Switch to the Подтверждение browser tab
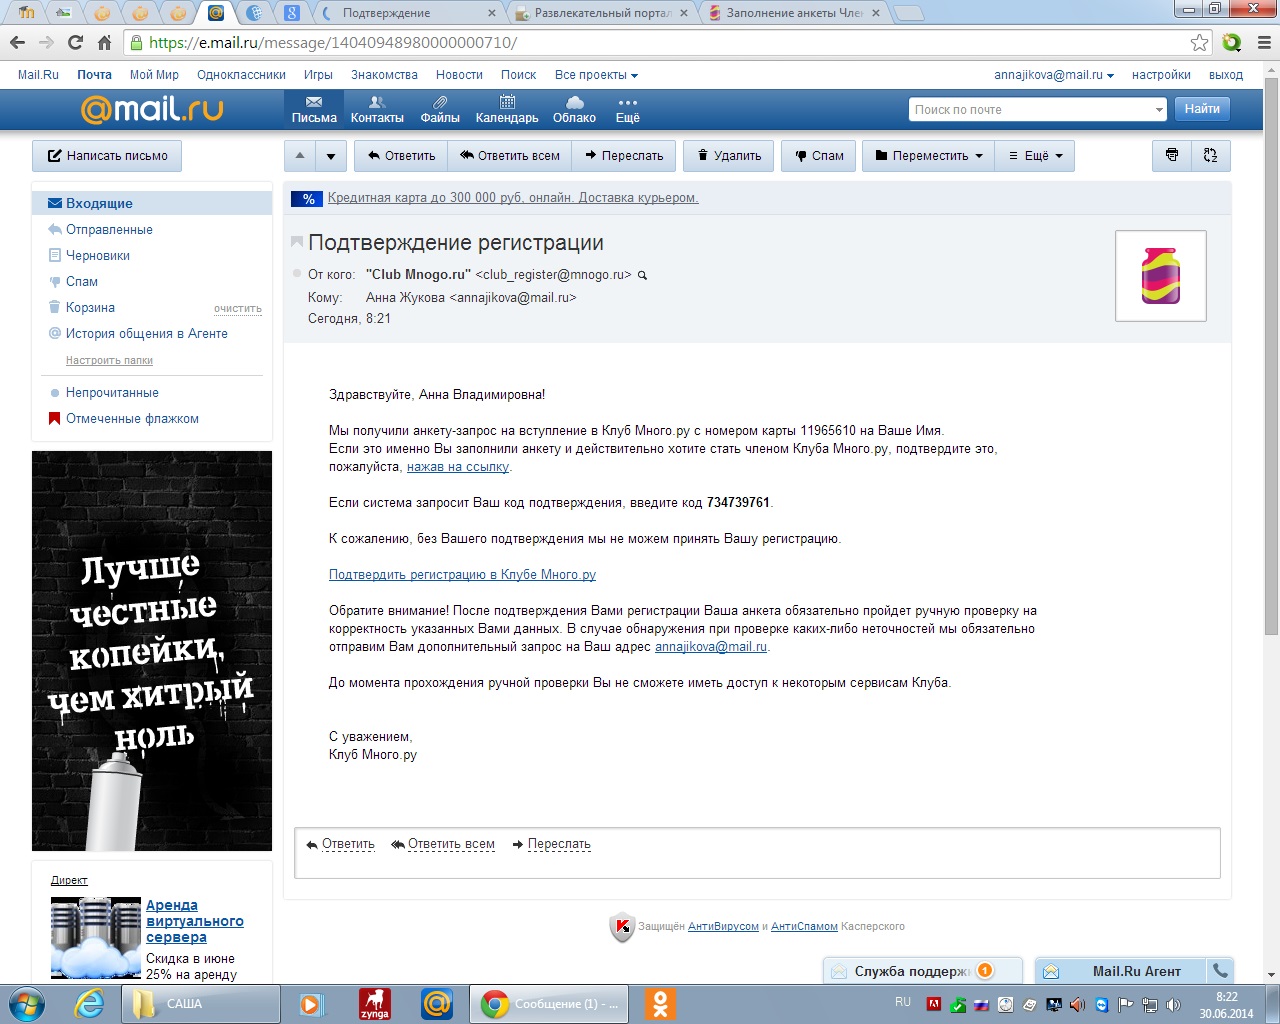The width and height of the screenshot is (1280, 1024). pos(407,14)
